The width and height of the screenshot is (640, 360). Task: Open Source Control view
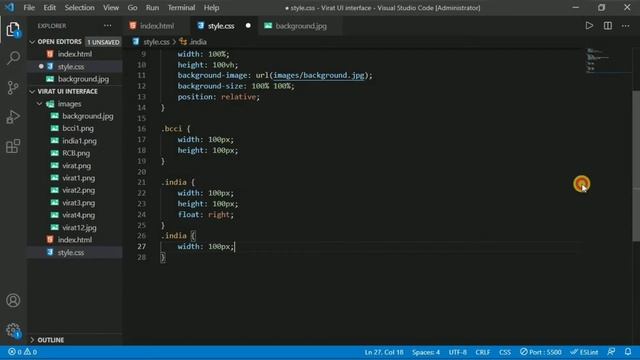pos(13,87)
